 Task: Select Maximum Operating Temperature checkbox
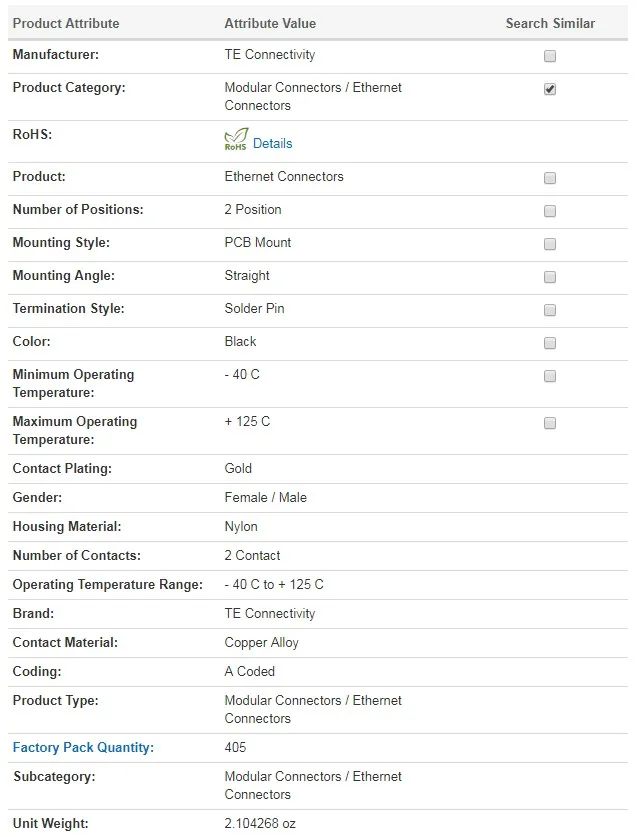point(550,423)
